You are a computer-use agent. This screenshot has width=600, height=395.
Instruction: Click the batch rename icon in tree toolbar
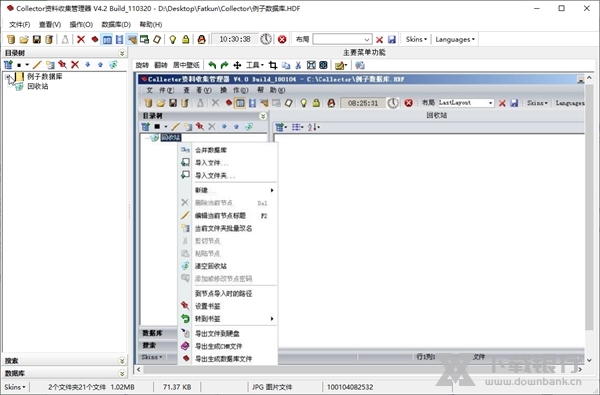[x=50, y=65]
